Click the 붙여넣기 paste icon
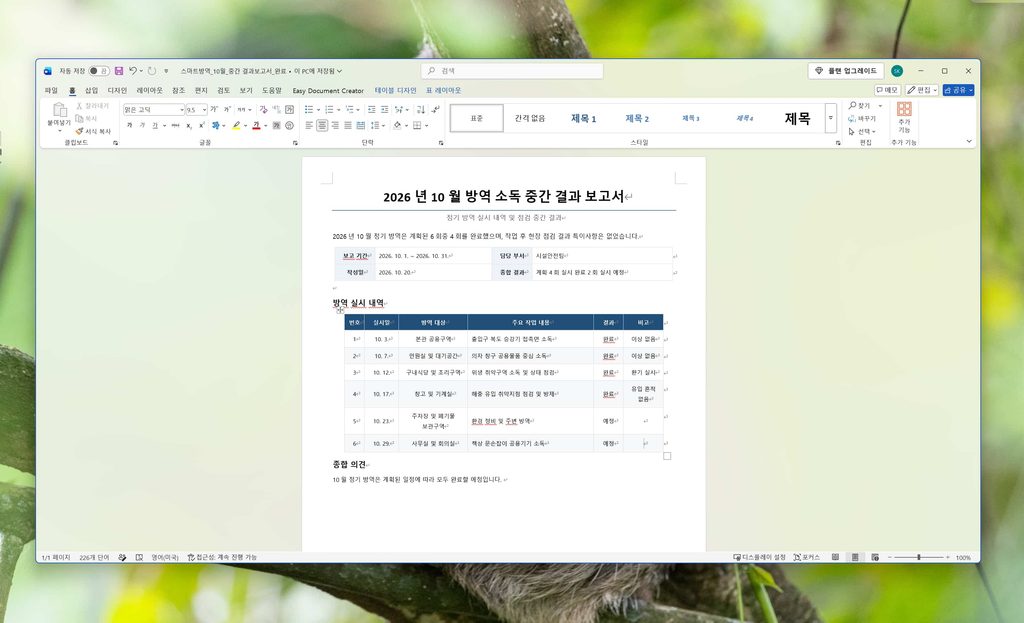This screenshot has width=1024, height=623. [59, 110]
